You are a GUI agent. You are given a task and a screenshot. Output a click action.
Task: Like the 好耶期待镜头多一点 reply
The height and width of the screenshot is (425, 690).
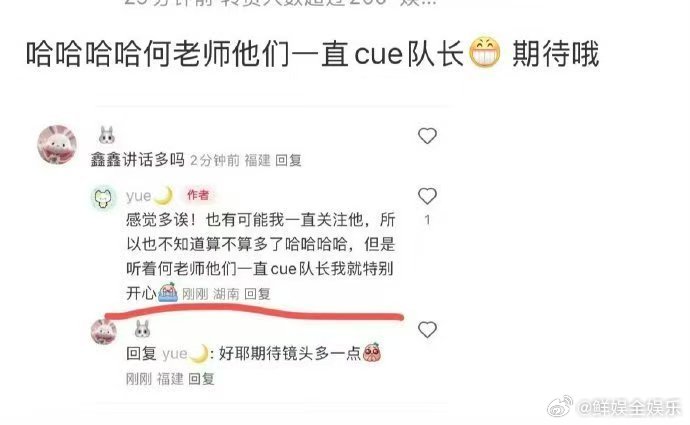pyautogui.click(x=427, y=330)
